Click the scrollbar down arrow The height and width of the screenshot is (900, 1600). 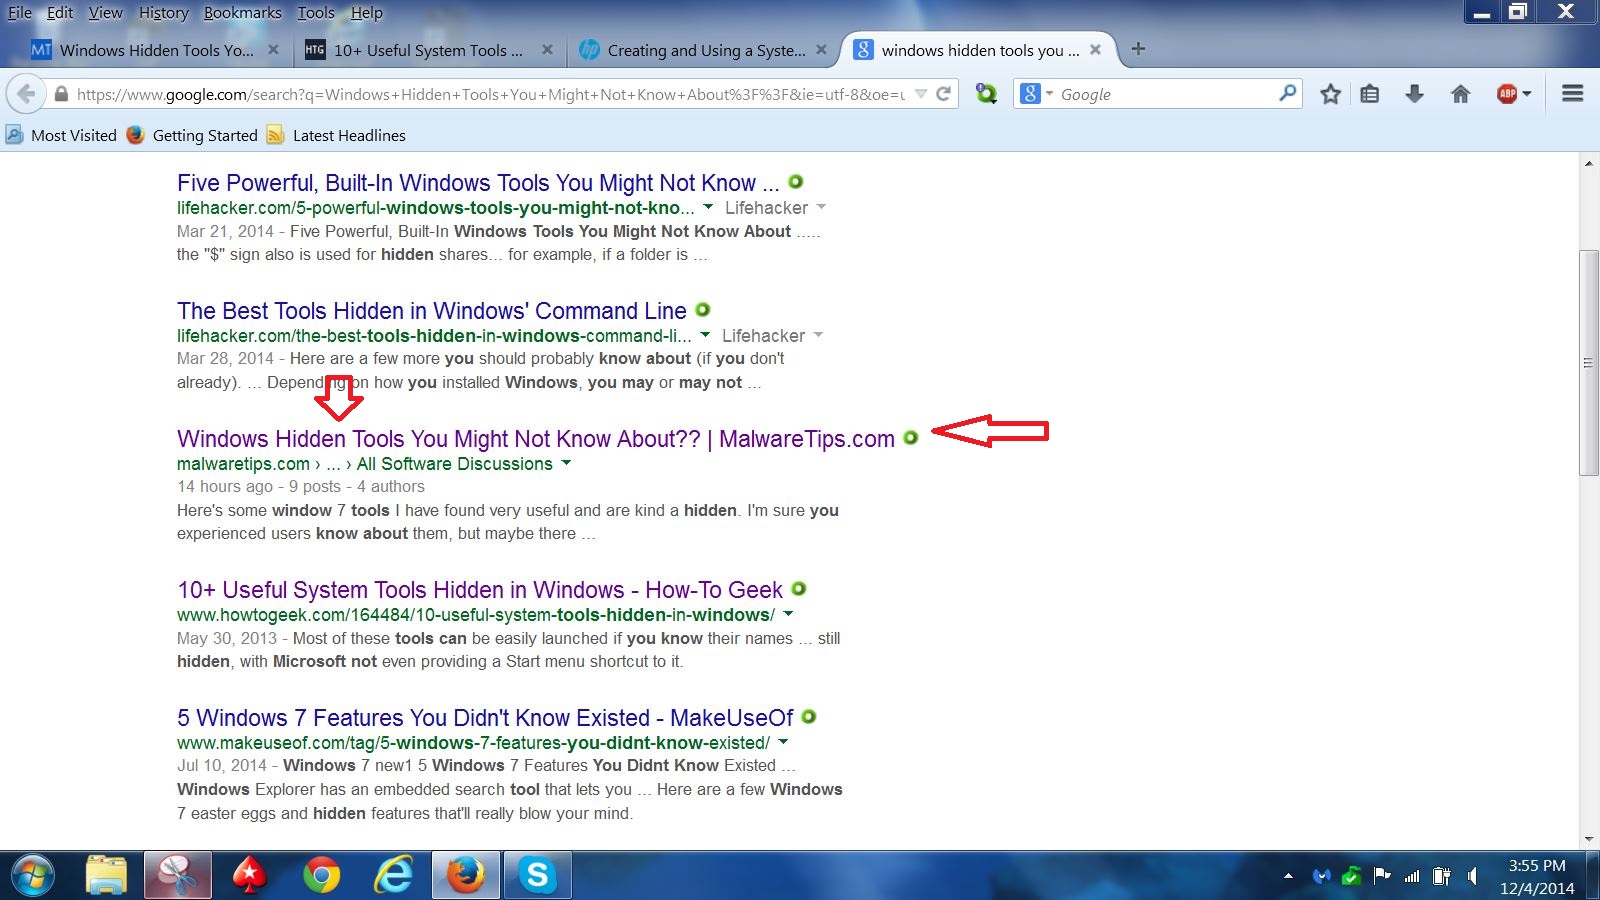click(1589, 840)
